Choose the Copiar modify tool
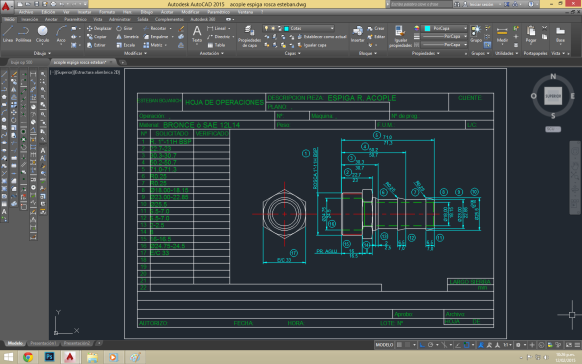The height and width of the screenshot is (364, 582). coord(97,37)
